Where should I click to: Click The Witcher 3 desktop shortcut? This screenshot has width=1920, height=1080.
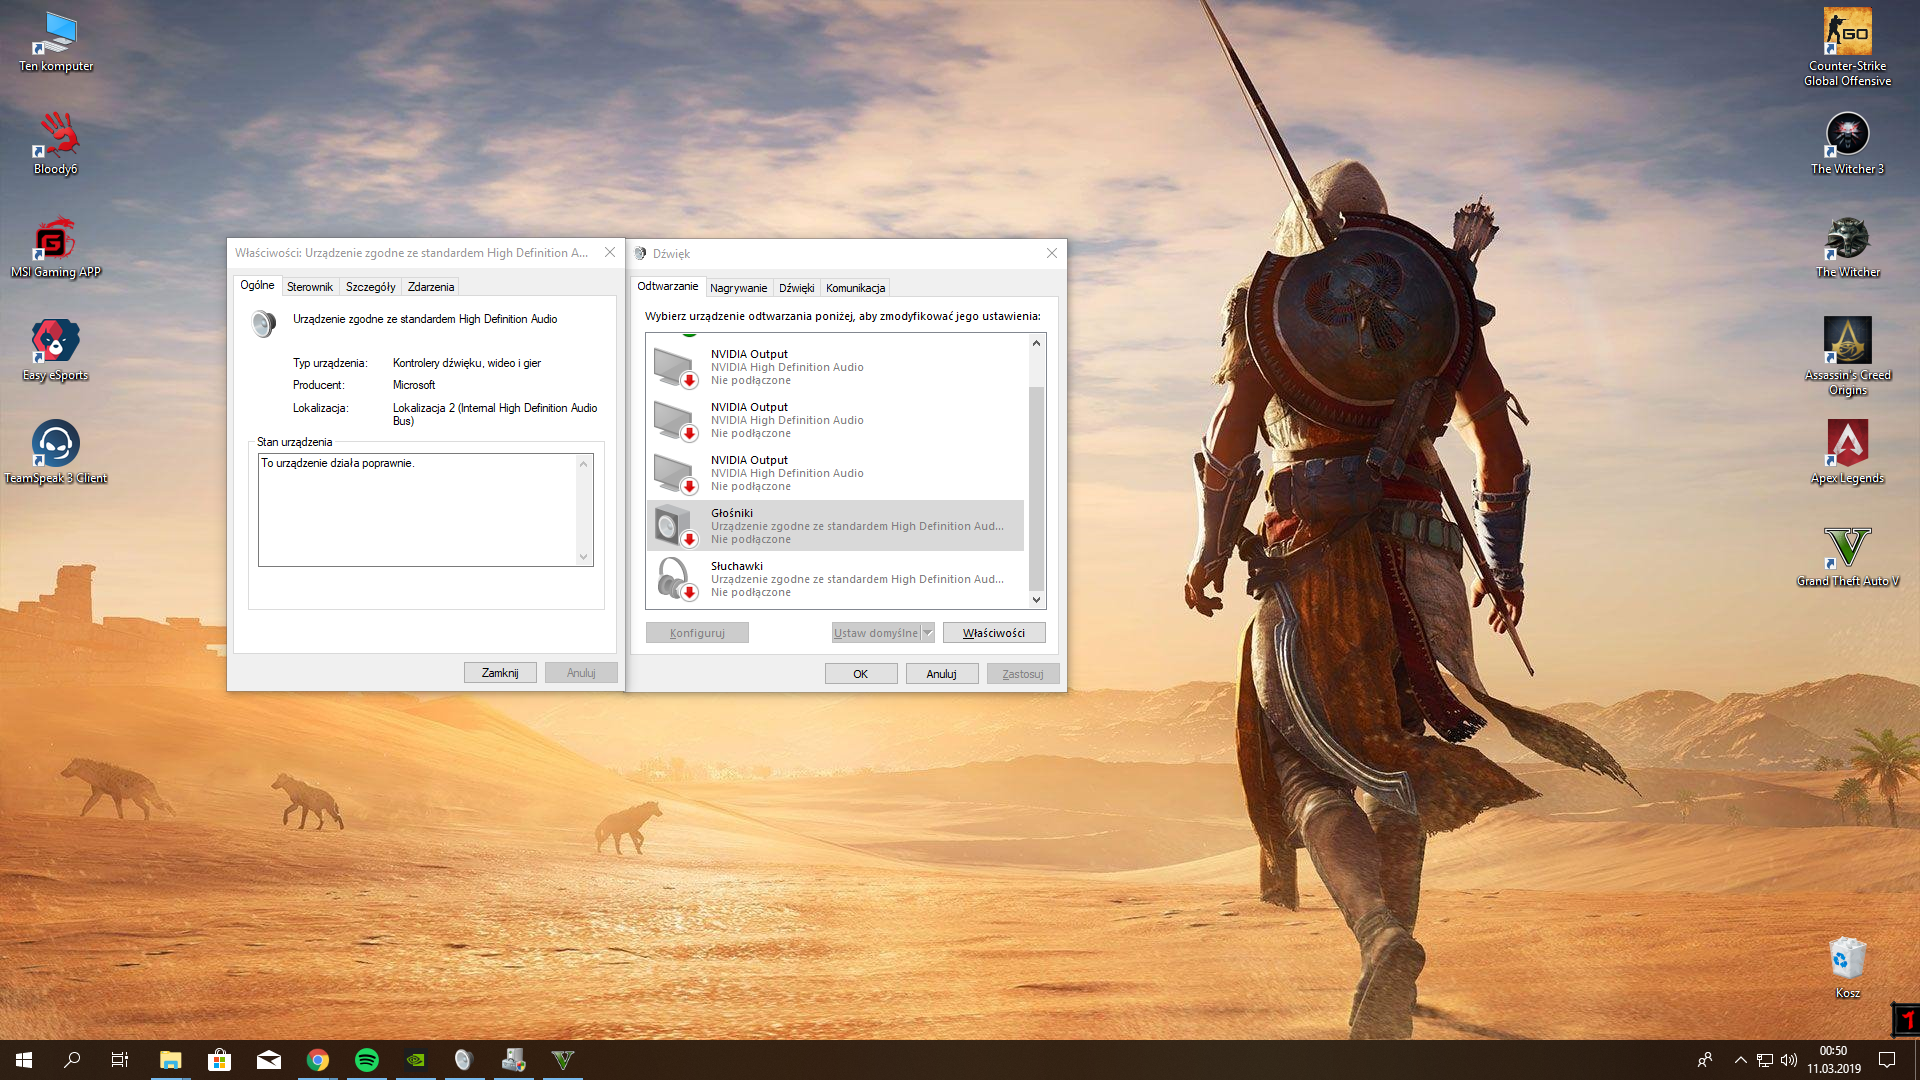(x=1847, y=144)
